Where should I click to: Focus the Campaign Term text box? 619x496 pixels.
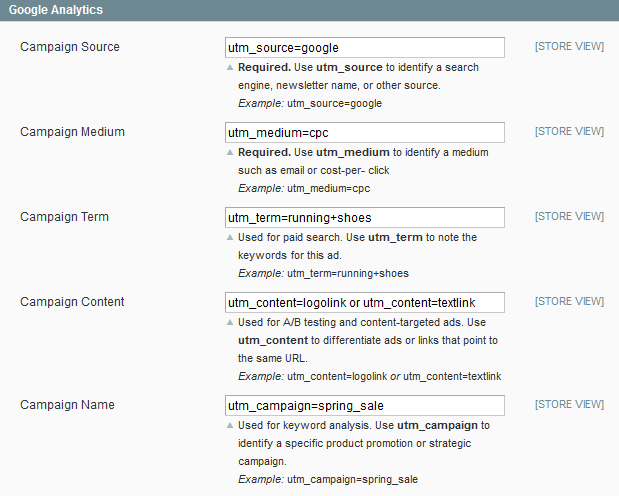(x=365, y=217)
